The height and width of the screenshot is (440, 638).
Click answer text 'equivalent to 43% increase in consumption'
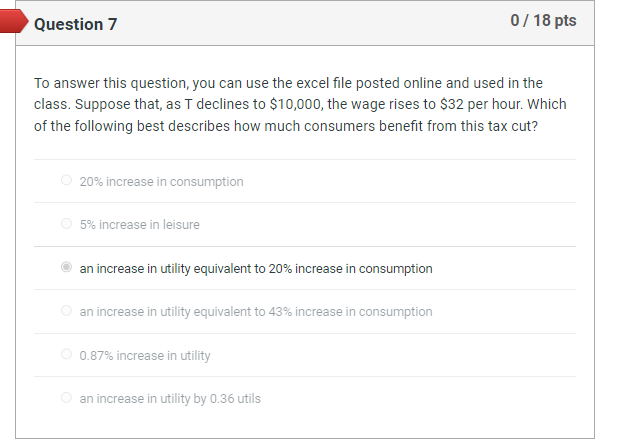coord(256,311)
